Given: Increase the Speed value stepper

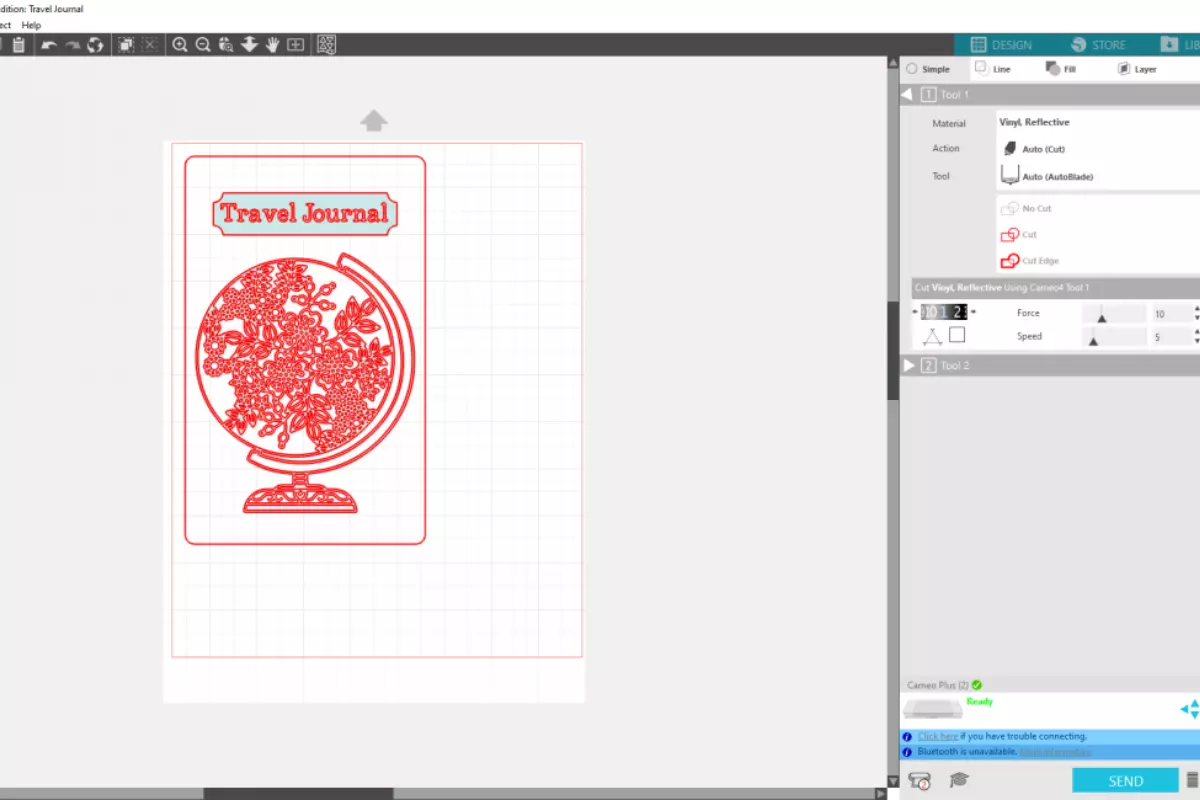Looking at the screenshot, I should (1197, 332).
